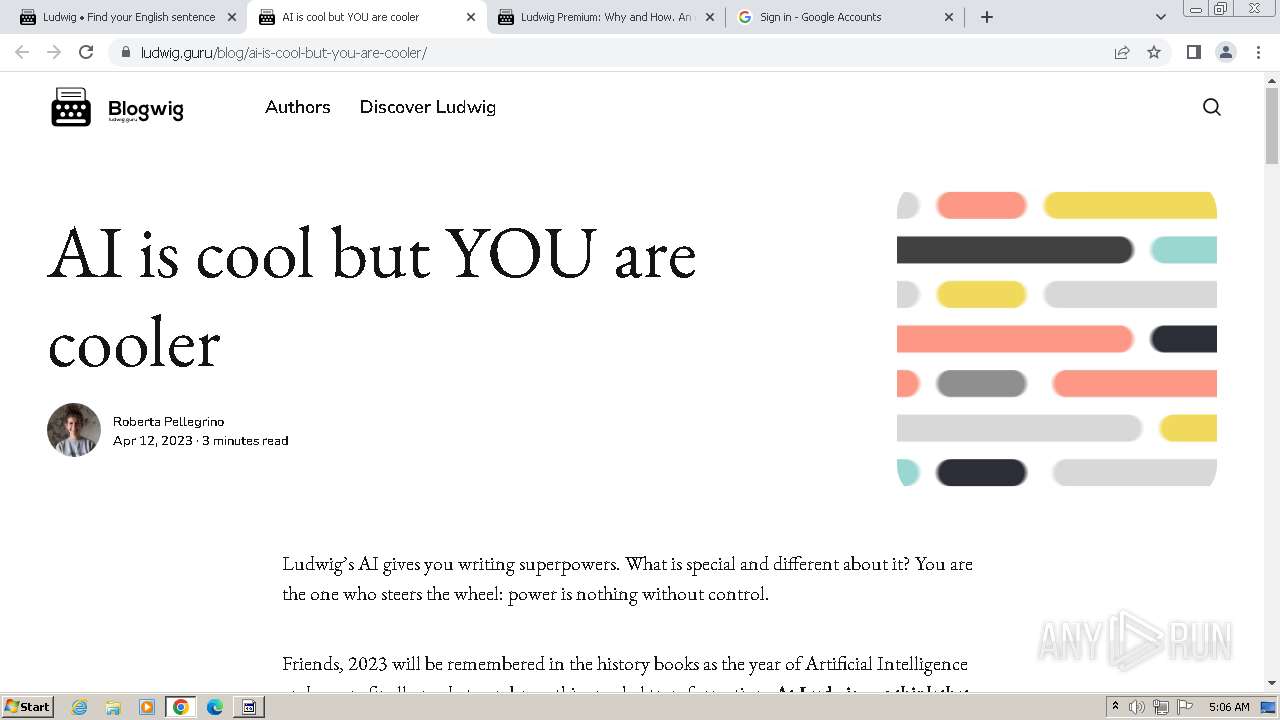1280x720 pixels.
Task: Click the Apr 12, 2023 date text
Action: [x=153, y=440]
